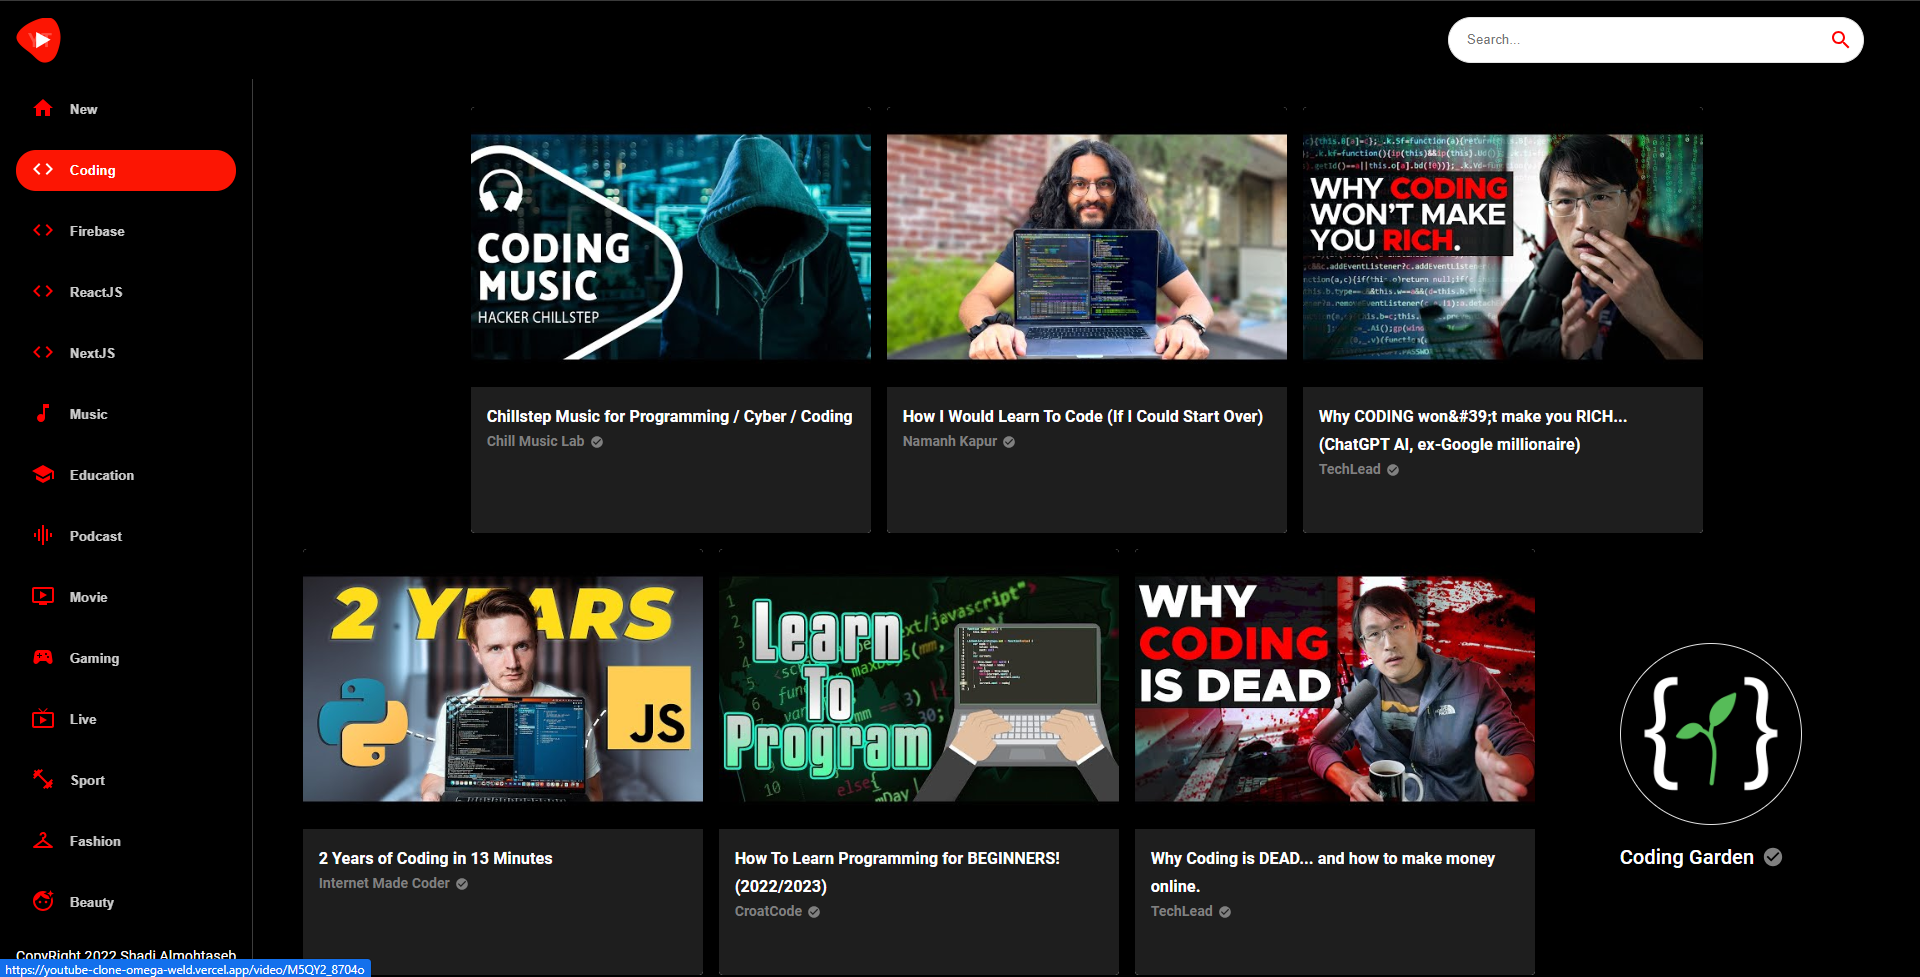The height and width of the screenshot is (977, 1920).
Task: Click the red YouTube-clone play logo
Action: (39, 40)
